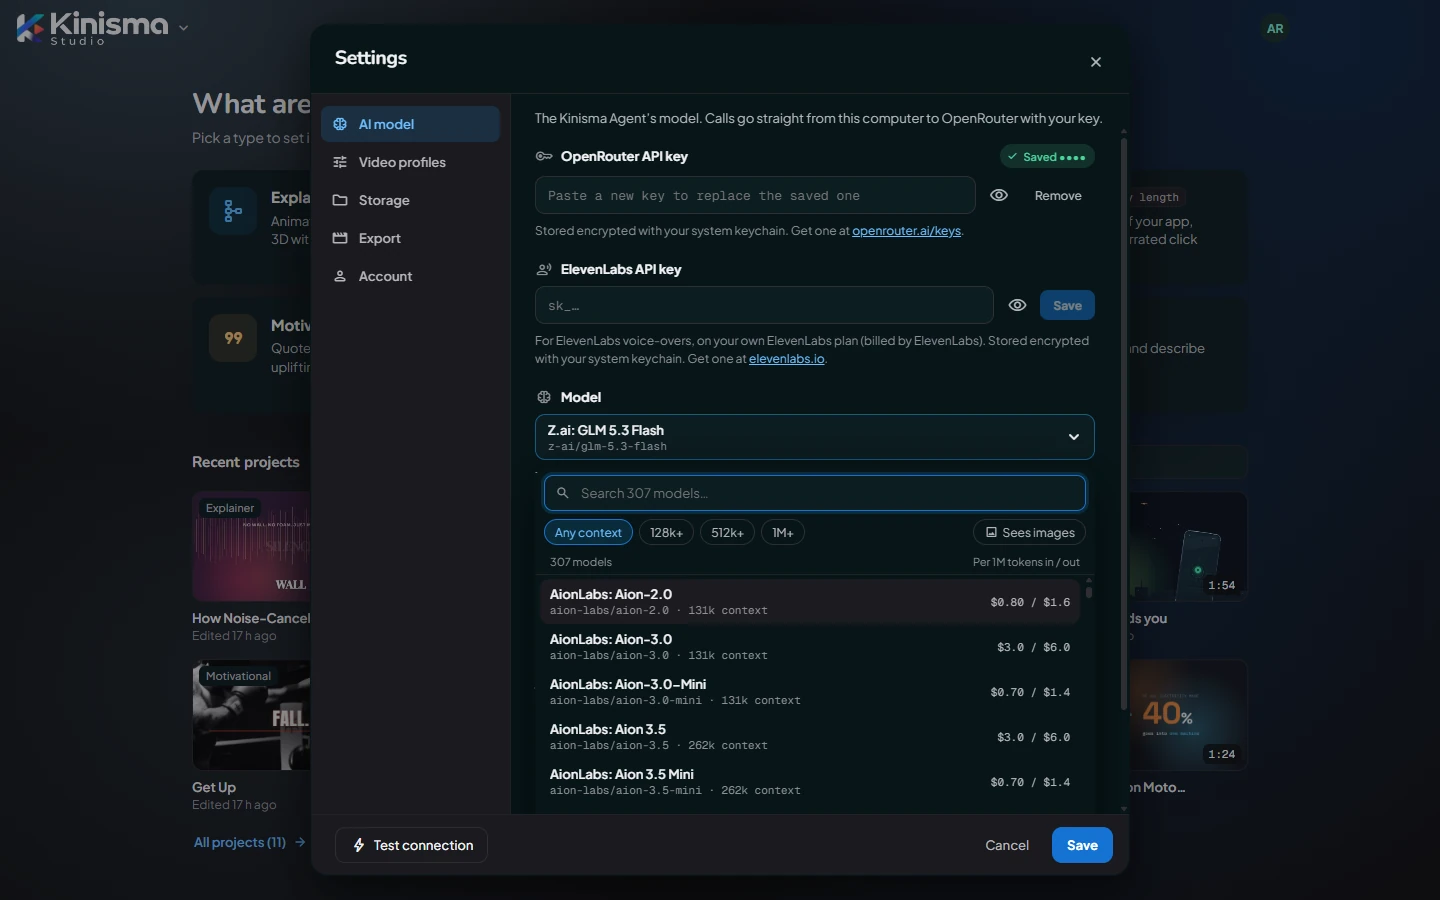The image size is (1440, 900).
Task: Expand the Z.ai GLM 5.3 Flash model dropdown
Action: point(814,437)
